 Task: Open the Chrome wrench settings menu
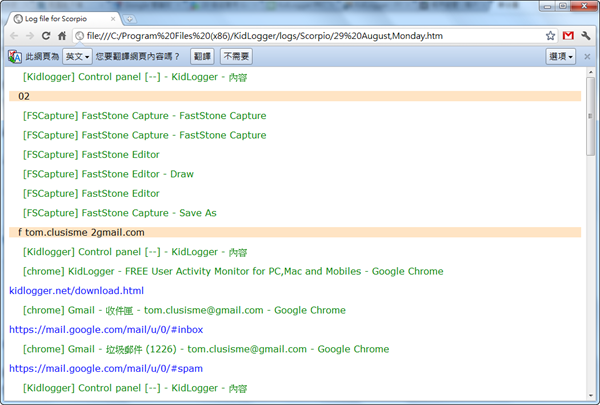pyautogui.click(x=585, y=35)
